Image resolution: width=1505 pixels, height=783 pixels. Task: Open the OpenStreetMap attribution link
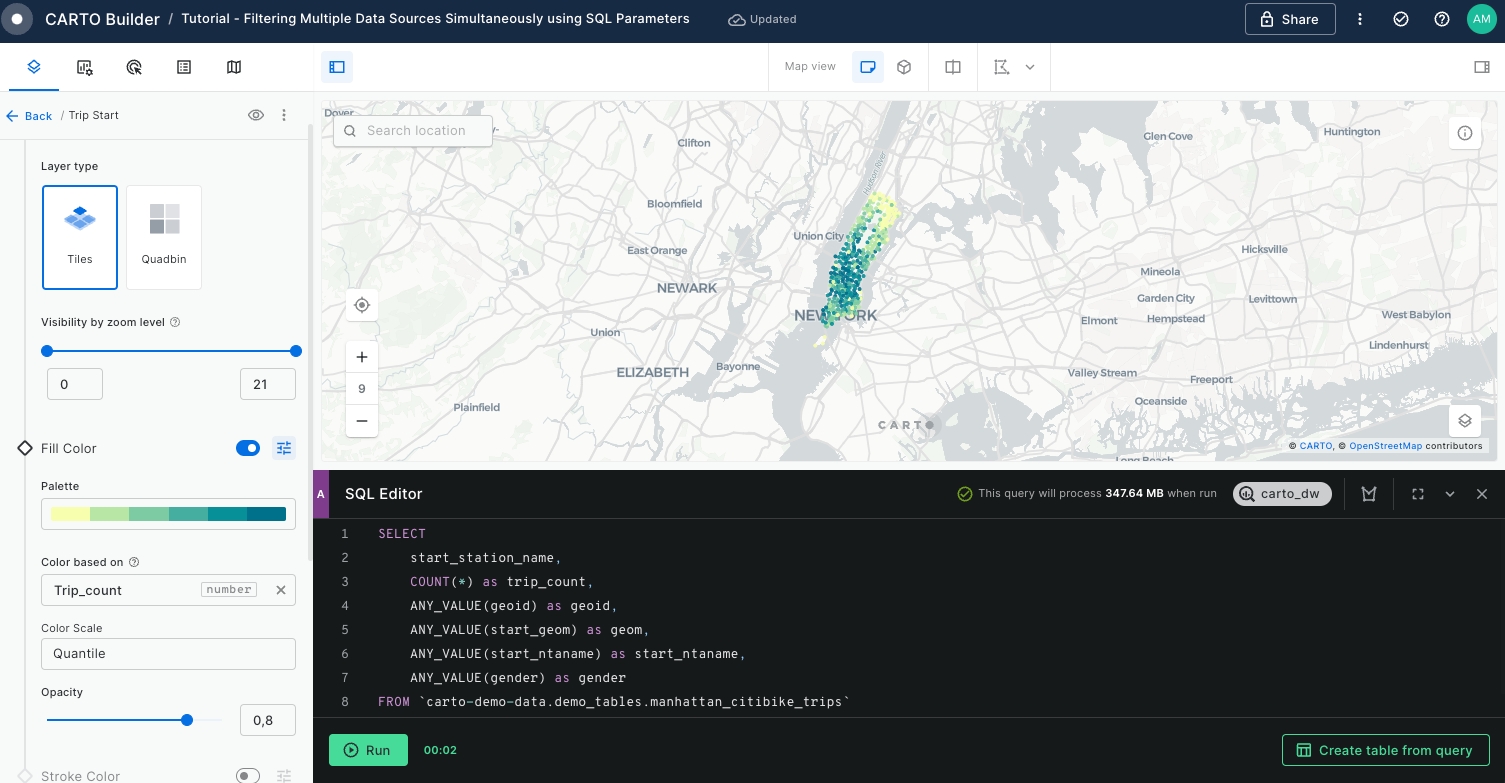tap(1385, 446)
